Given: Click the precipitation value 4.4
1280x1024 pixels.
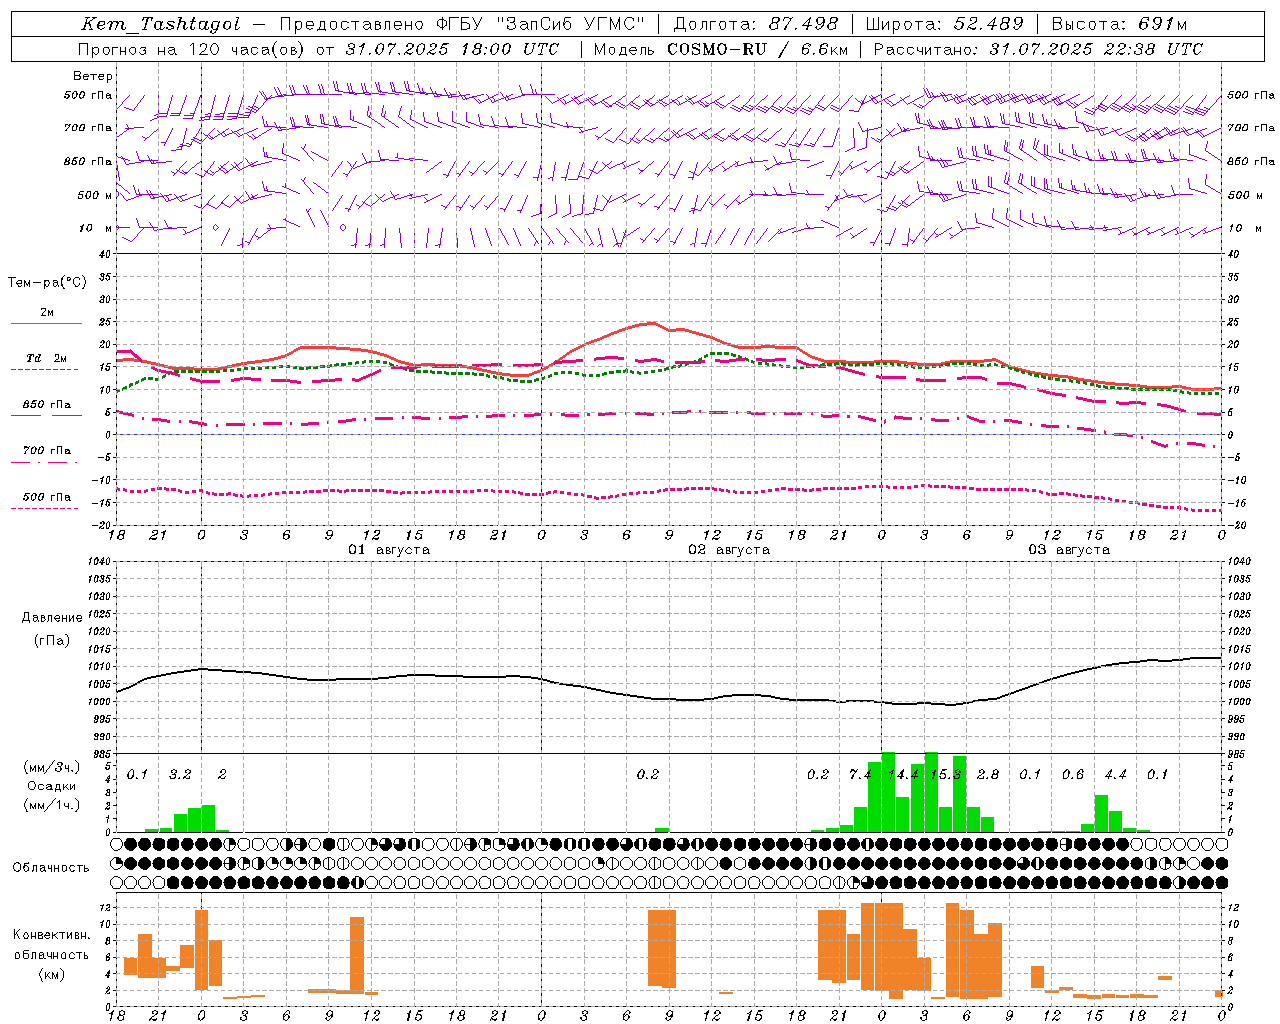Looking at the screenshot, I should [1115, 775].
